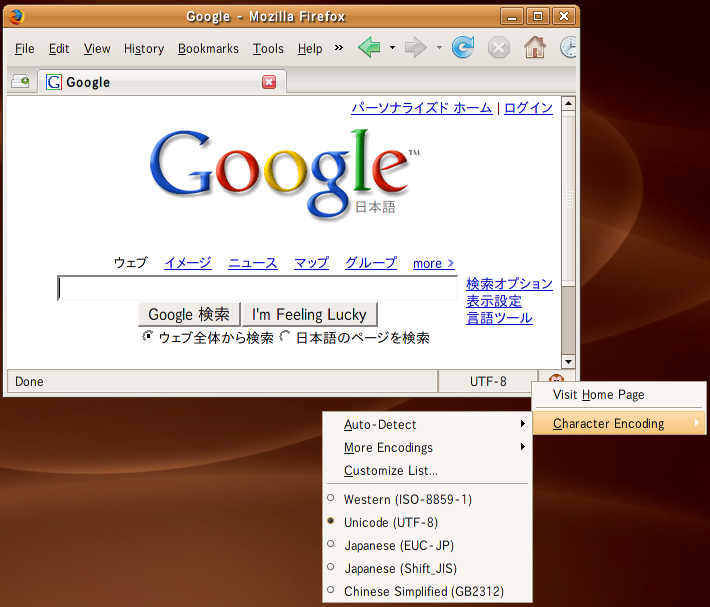Screen dimensions: 710x607
Task: Click the scrollbar up arrow
Action: click(568, 104)
